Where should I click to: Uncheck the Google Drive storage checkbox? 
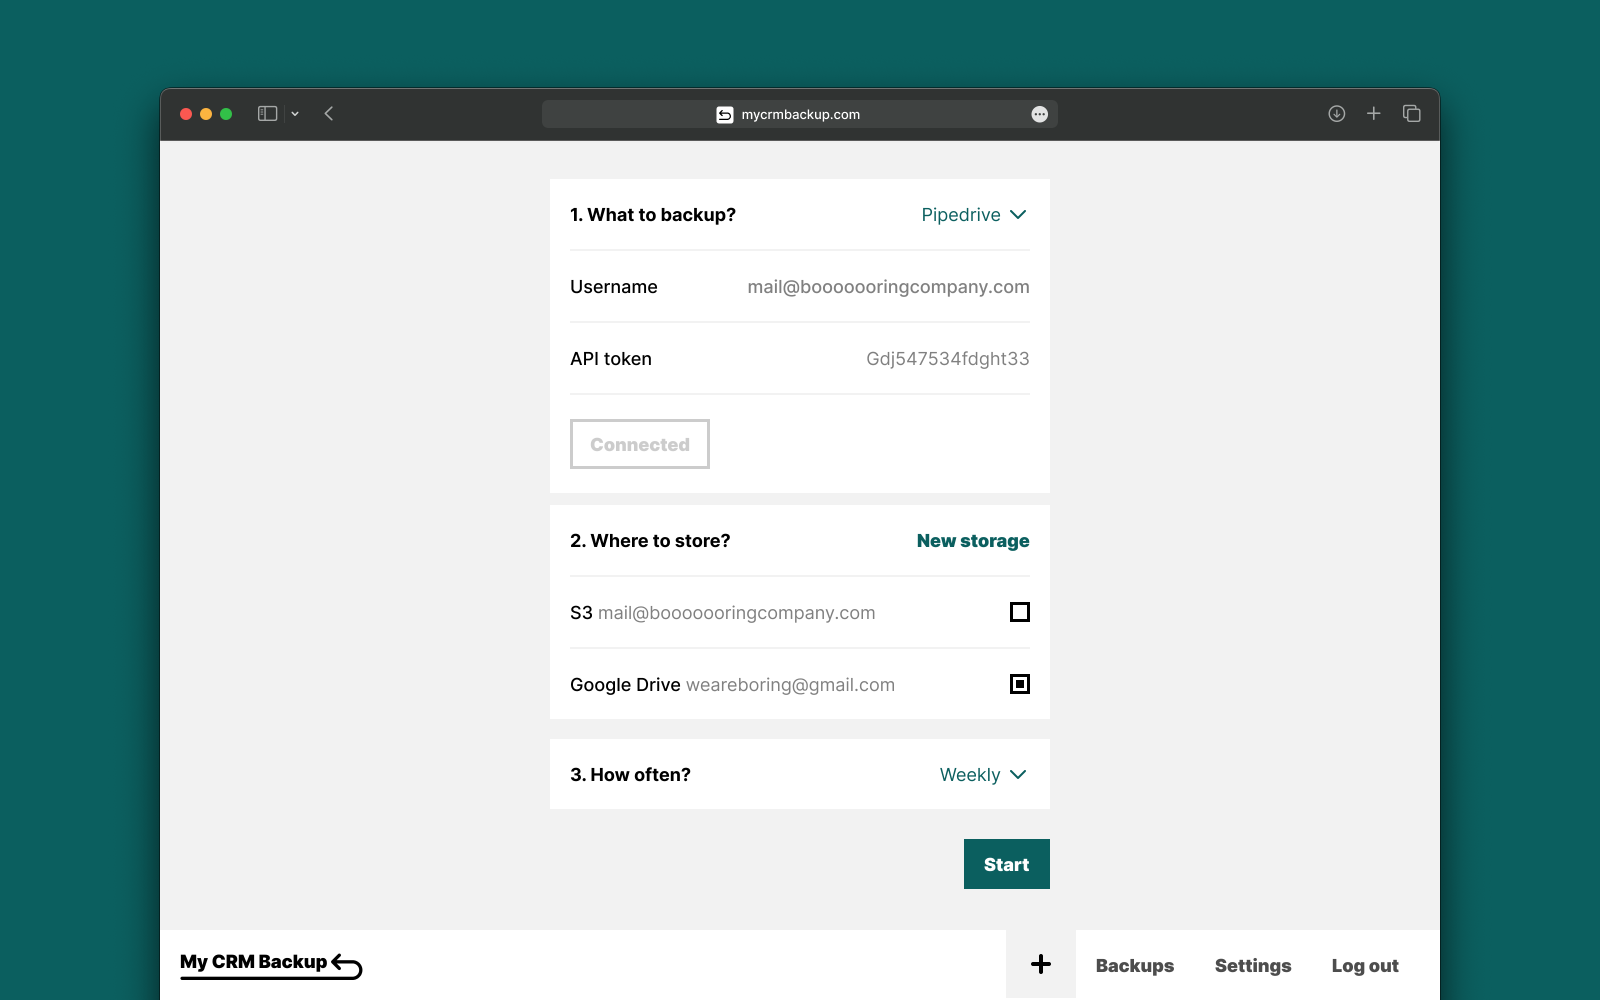[1020, 684]
